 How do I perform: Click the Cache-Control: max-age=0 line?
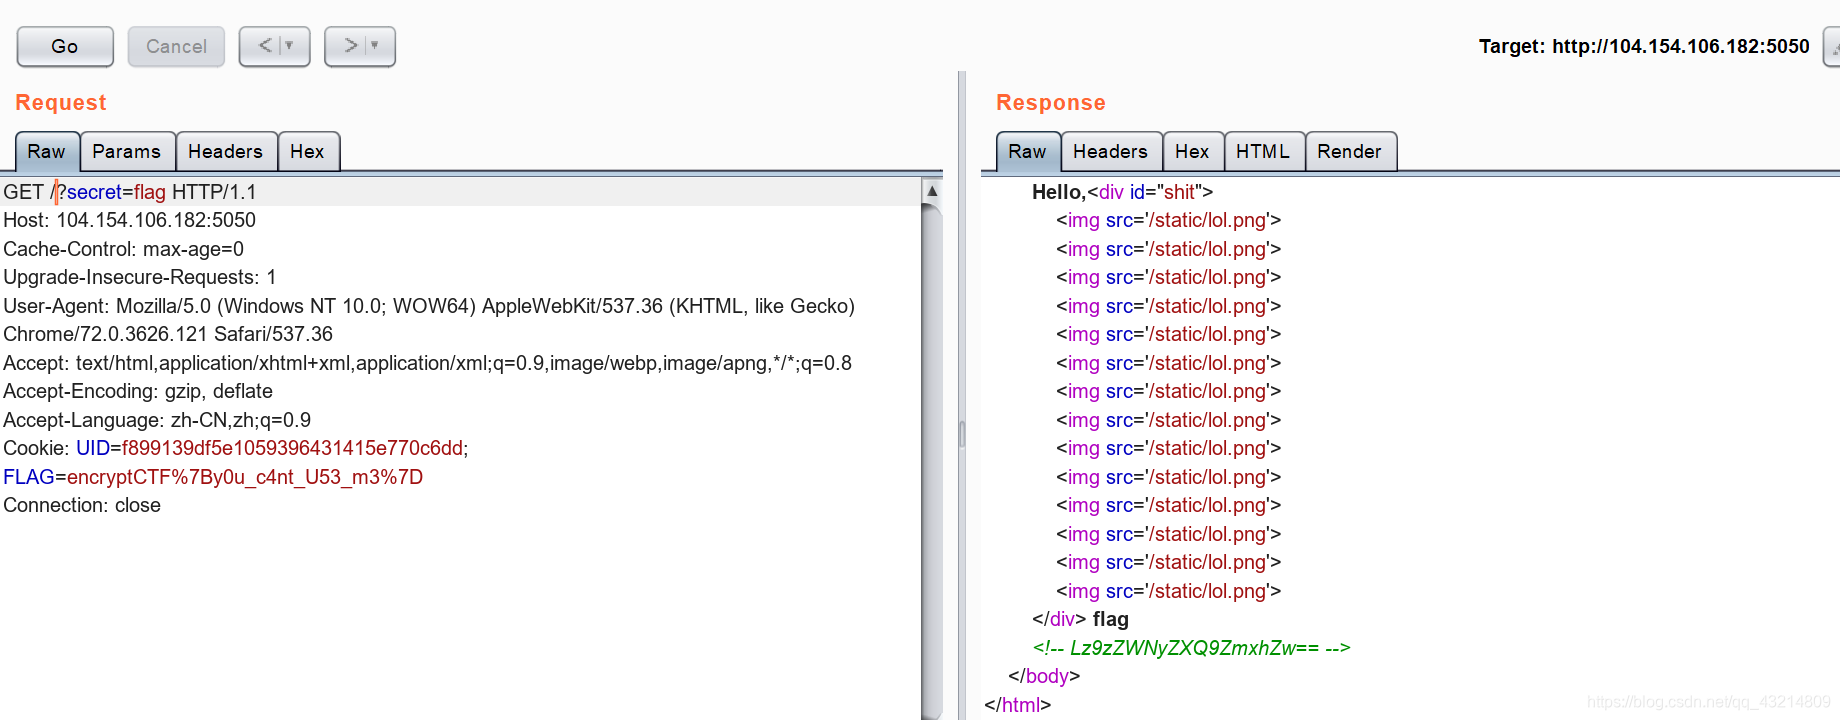click(x=123, y=249)
